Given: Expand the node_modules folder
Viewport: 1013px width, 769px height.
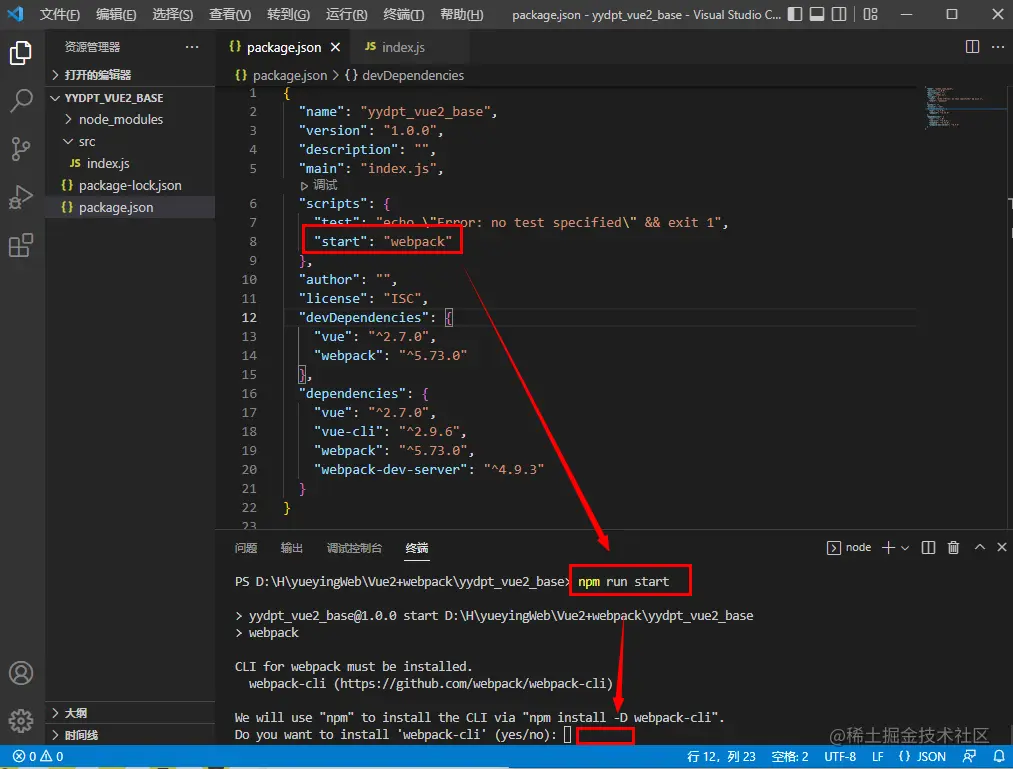Looking at the screenshot, I should coord(130,120).
